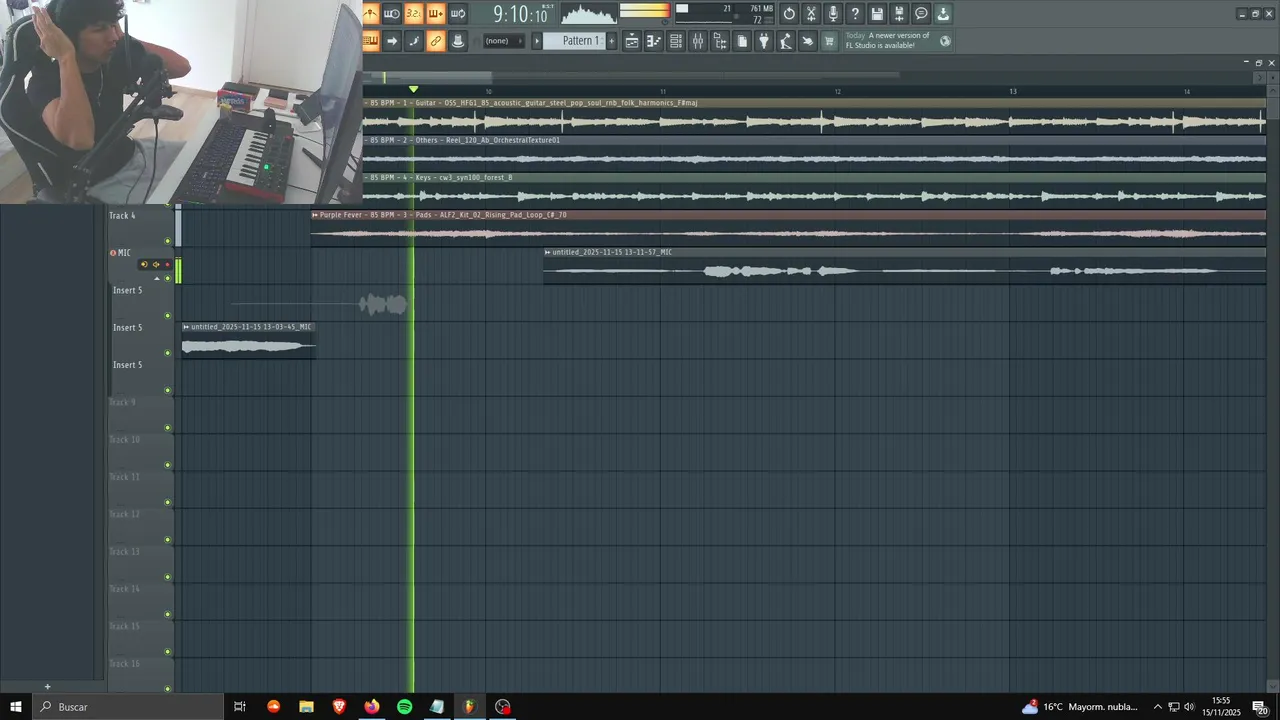Add new pattern with plus button
1280x720 pixels.
click(x=612, y=41)
